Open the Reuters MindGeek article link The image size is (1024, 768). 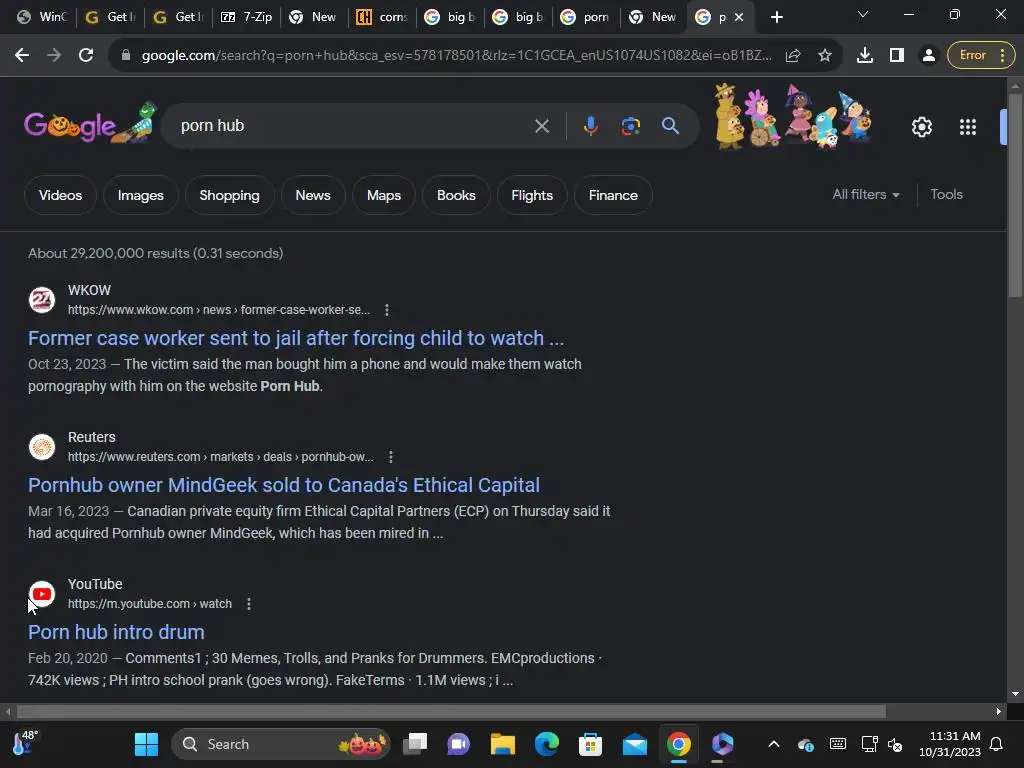pyautogui.click(x=284, y=485)
